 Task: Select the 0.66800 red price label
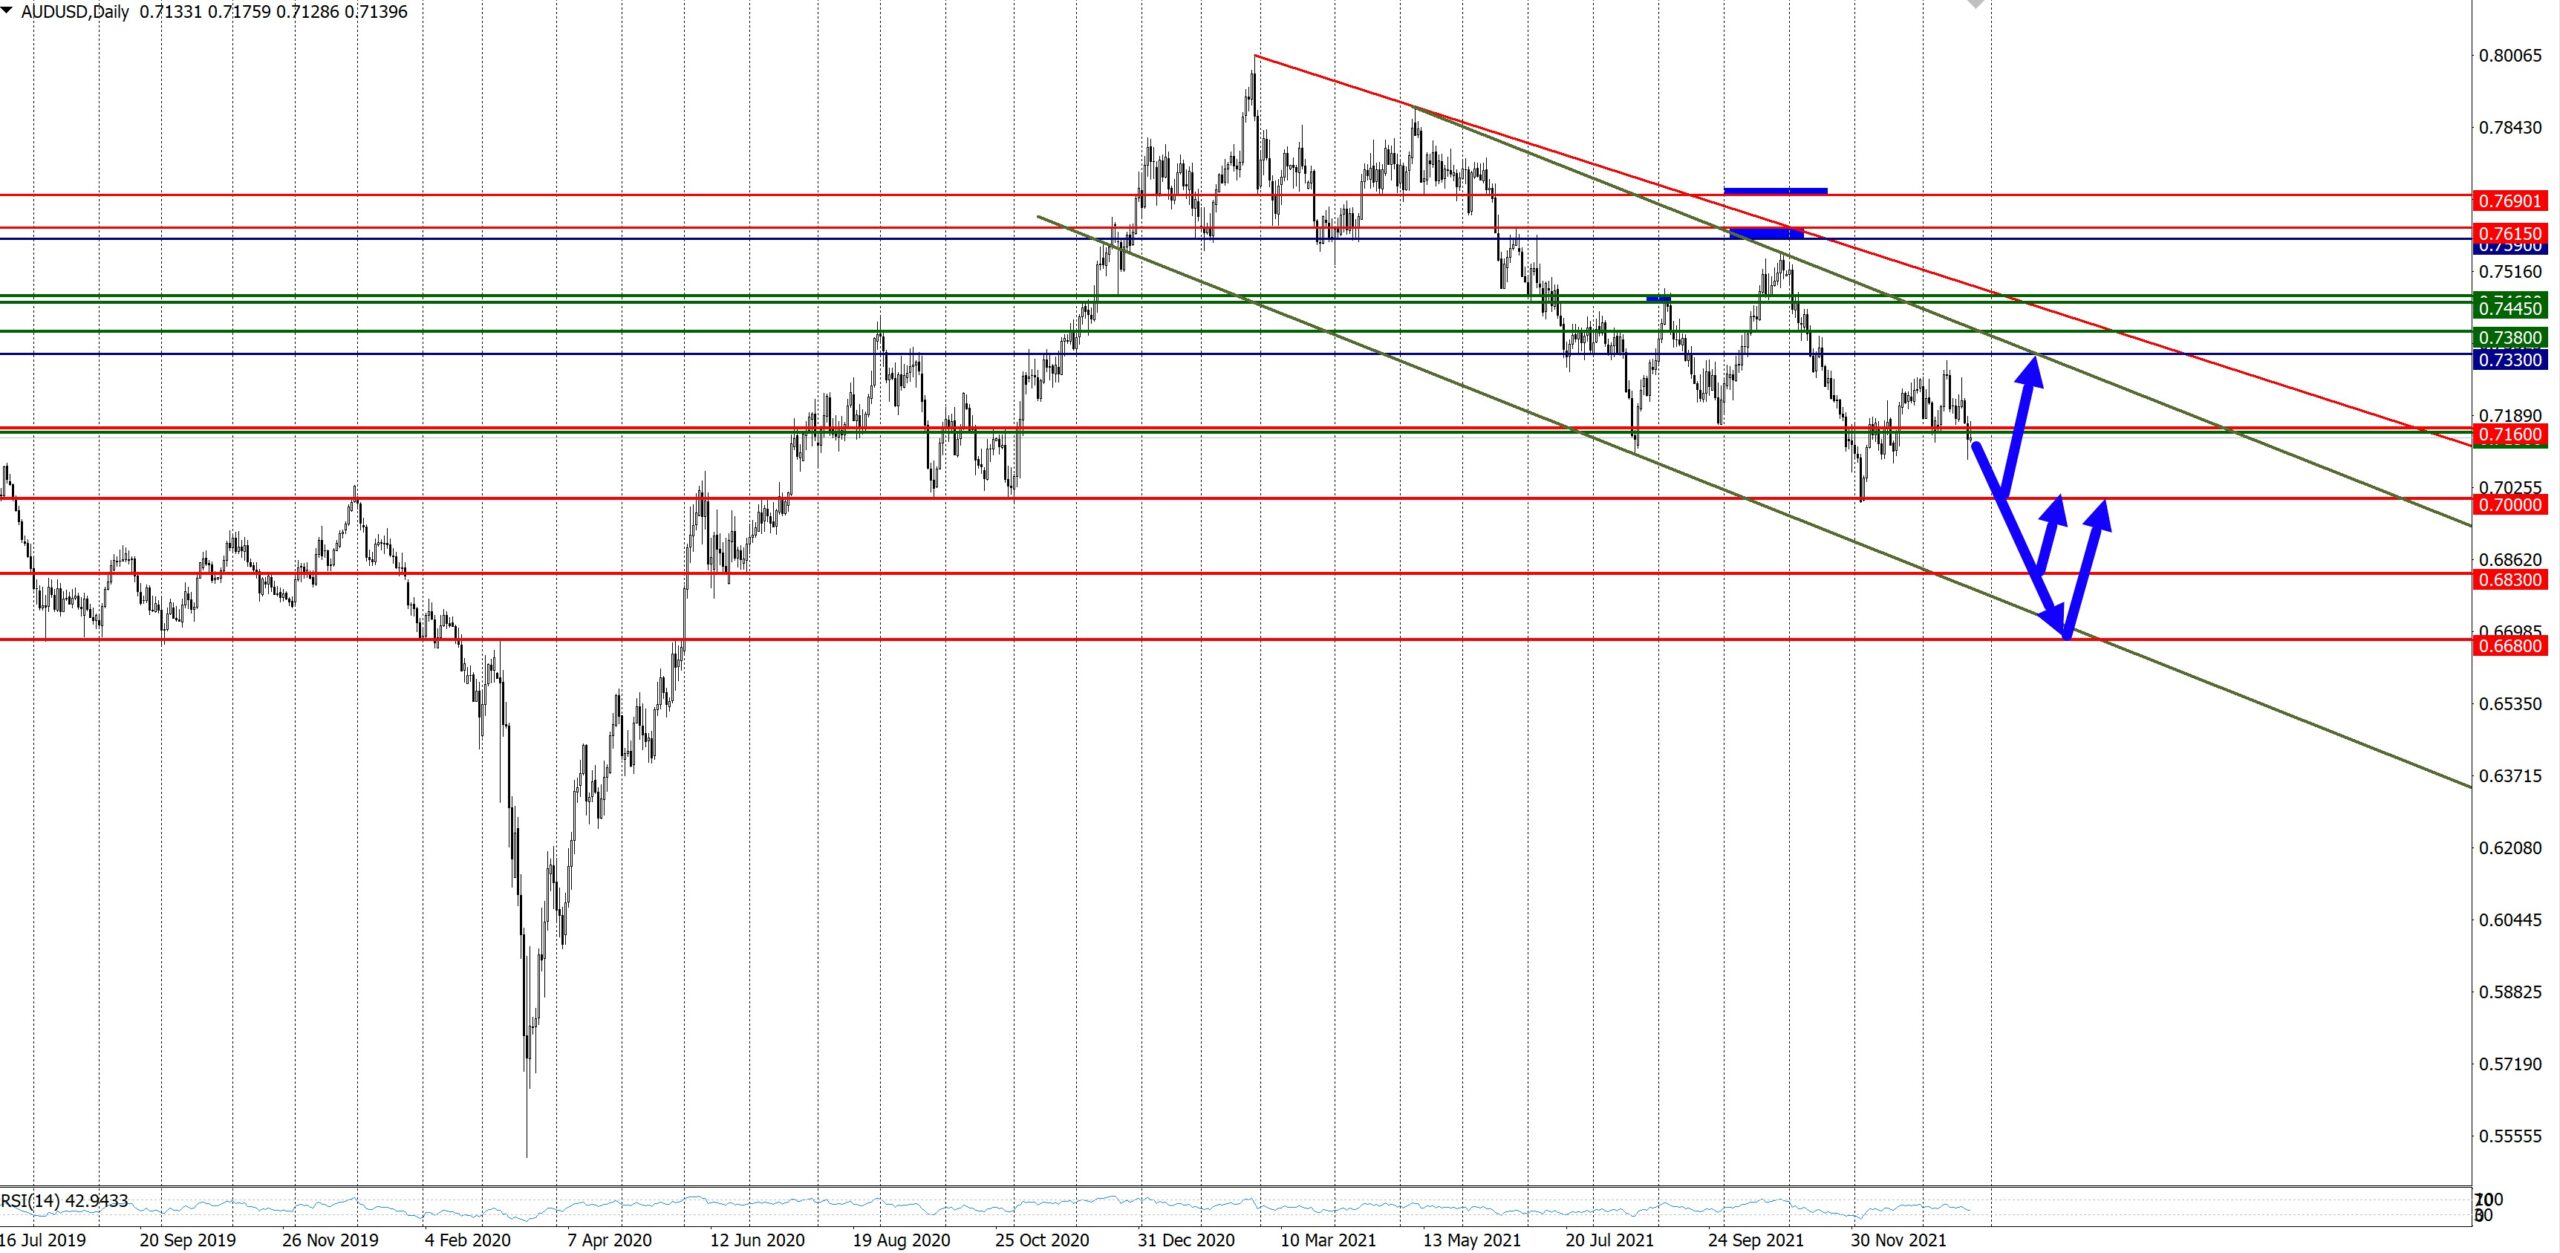click(x=2509, y=646)
